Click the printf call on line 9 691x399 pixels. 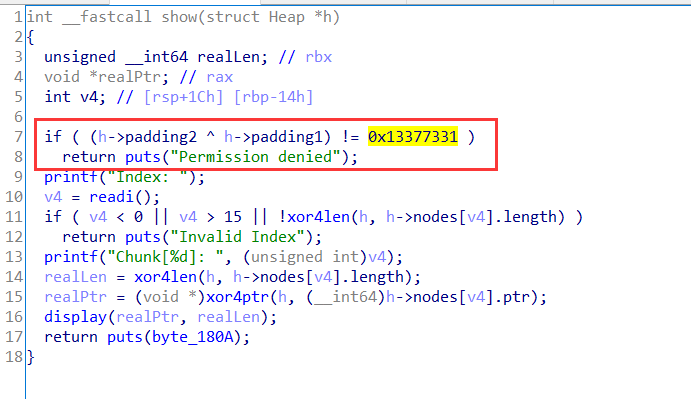[x=71, y=177]
